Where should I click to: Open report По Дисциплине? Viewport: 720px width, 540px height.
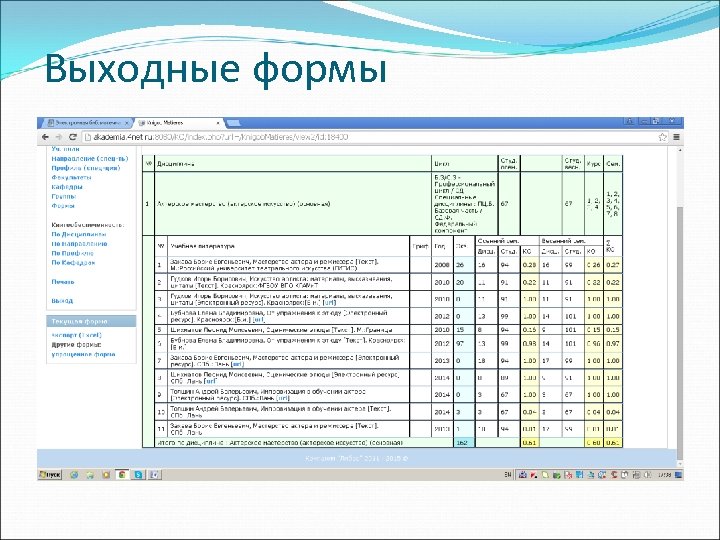[79, 234]
